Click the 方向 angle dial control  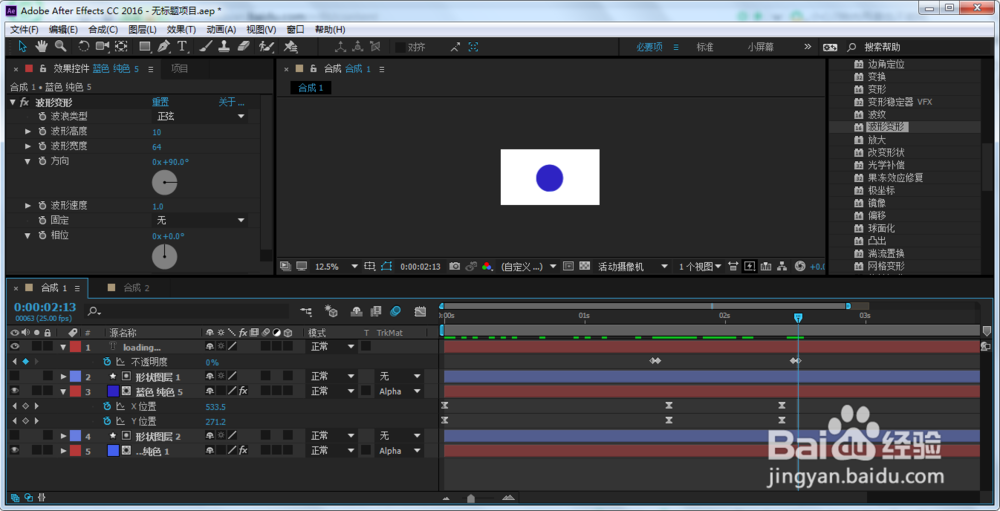pos(165,182)
